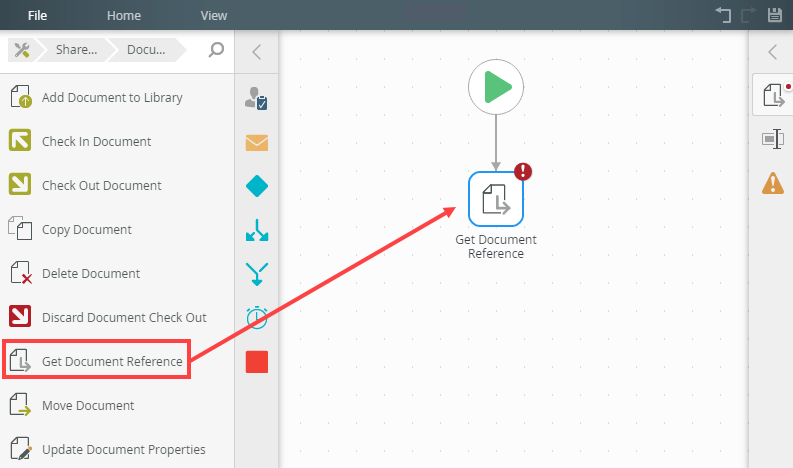
Task: Pick the red End step icon
Action: [257, 362]
